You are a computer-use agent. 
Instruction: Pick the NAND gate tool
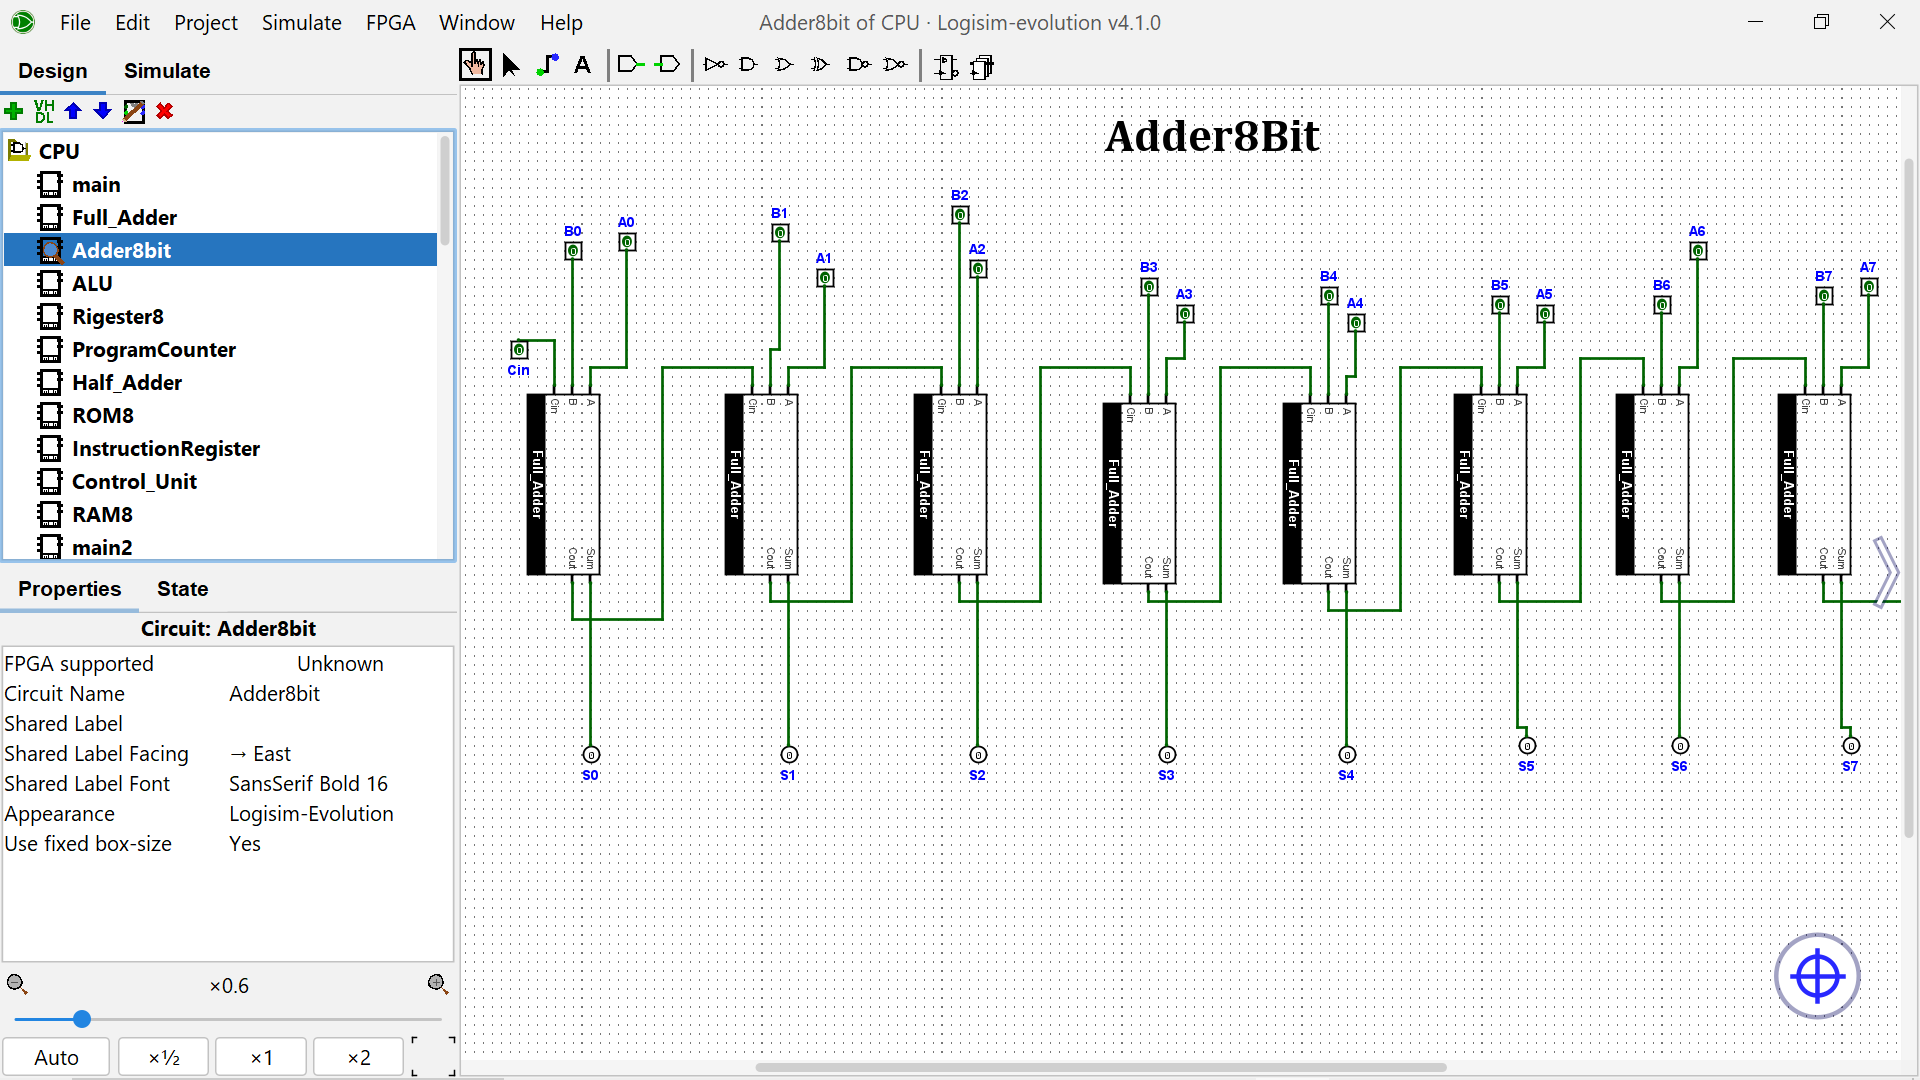pos(858,65)
